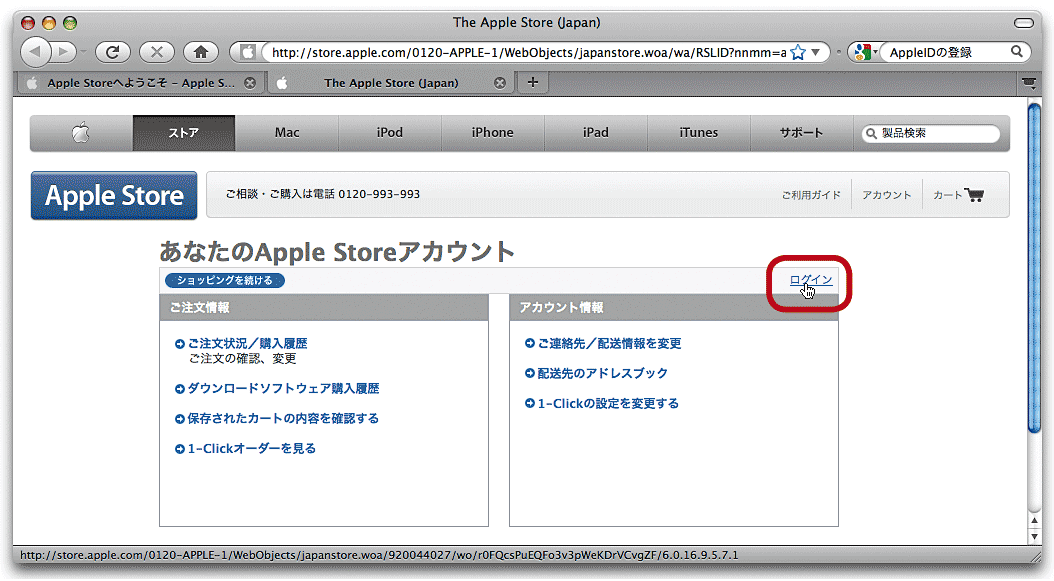1054x581 pixels.
Task: Click the アカウント情報 panel header
Action: (x=674, y=307)
